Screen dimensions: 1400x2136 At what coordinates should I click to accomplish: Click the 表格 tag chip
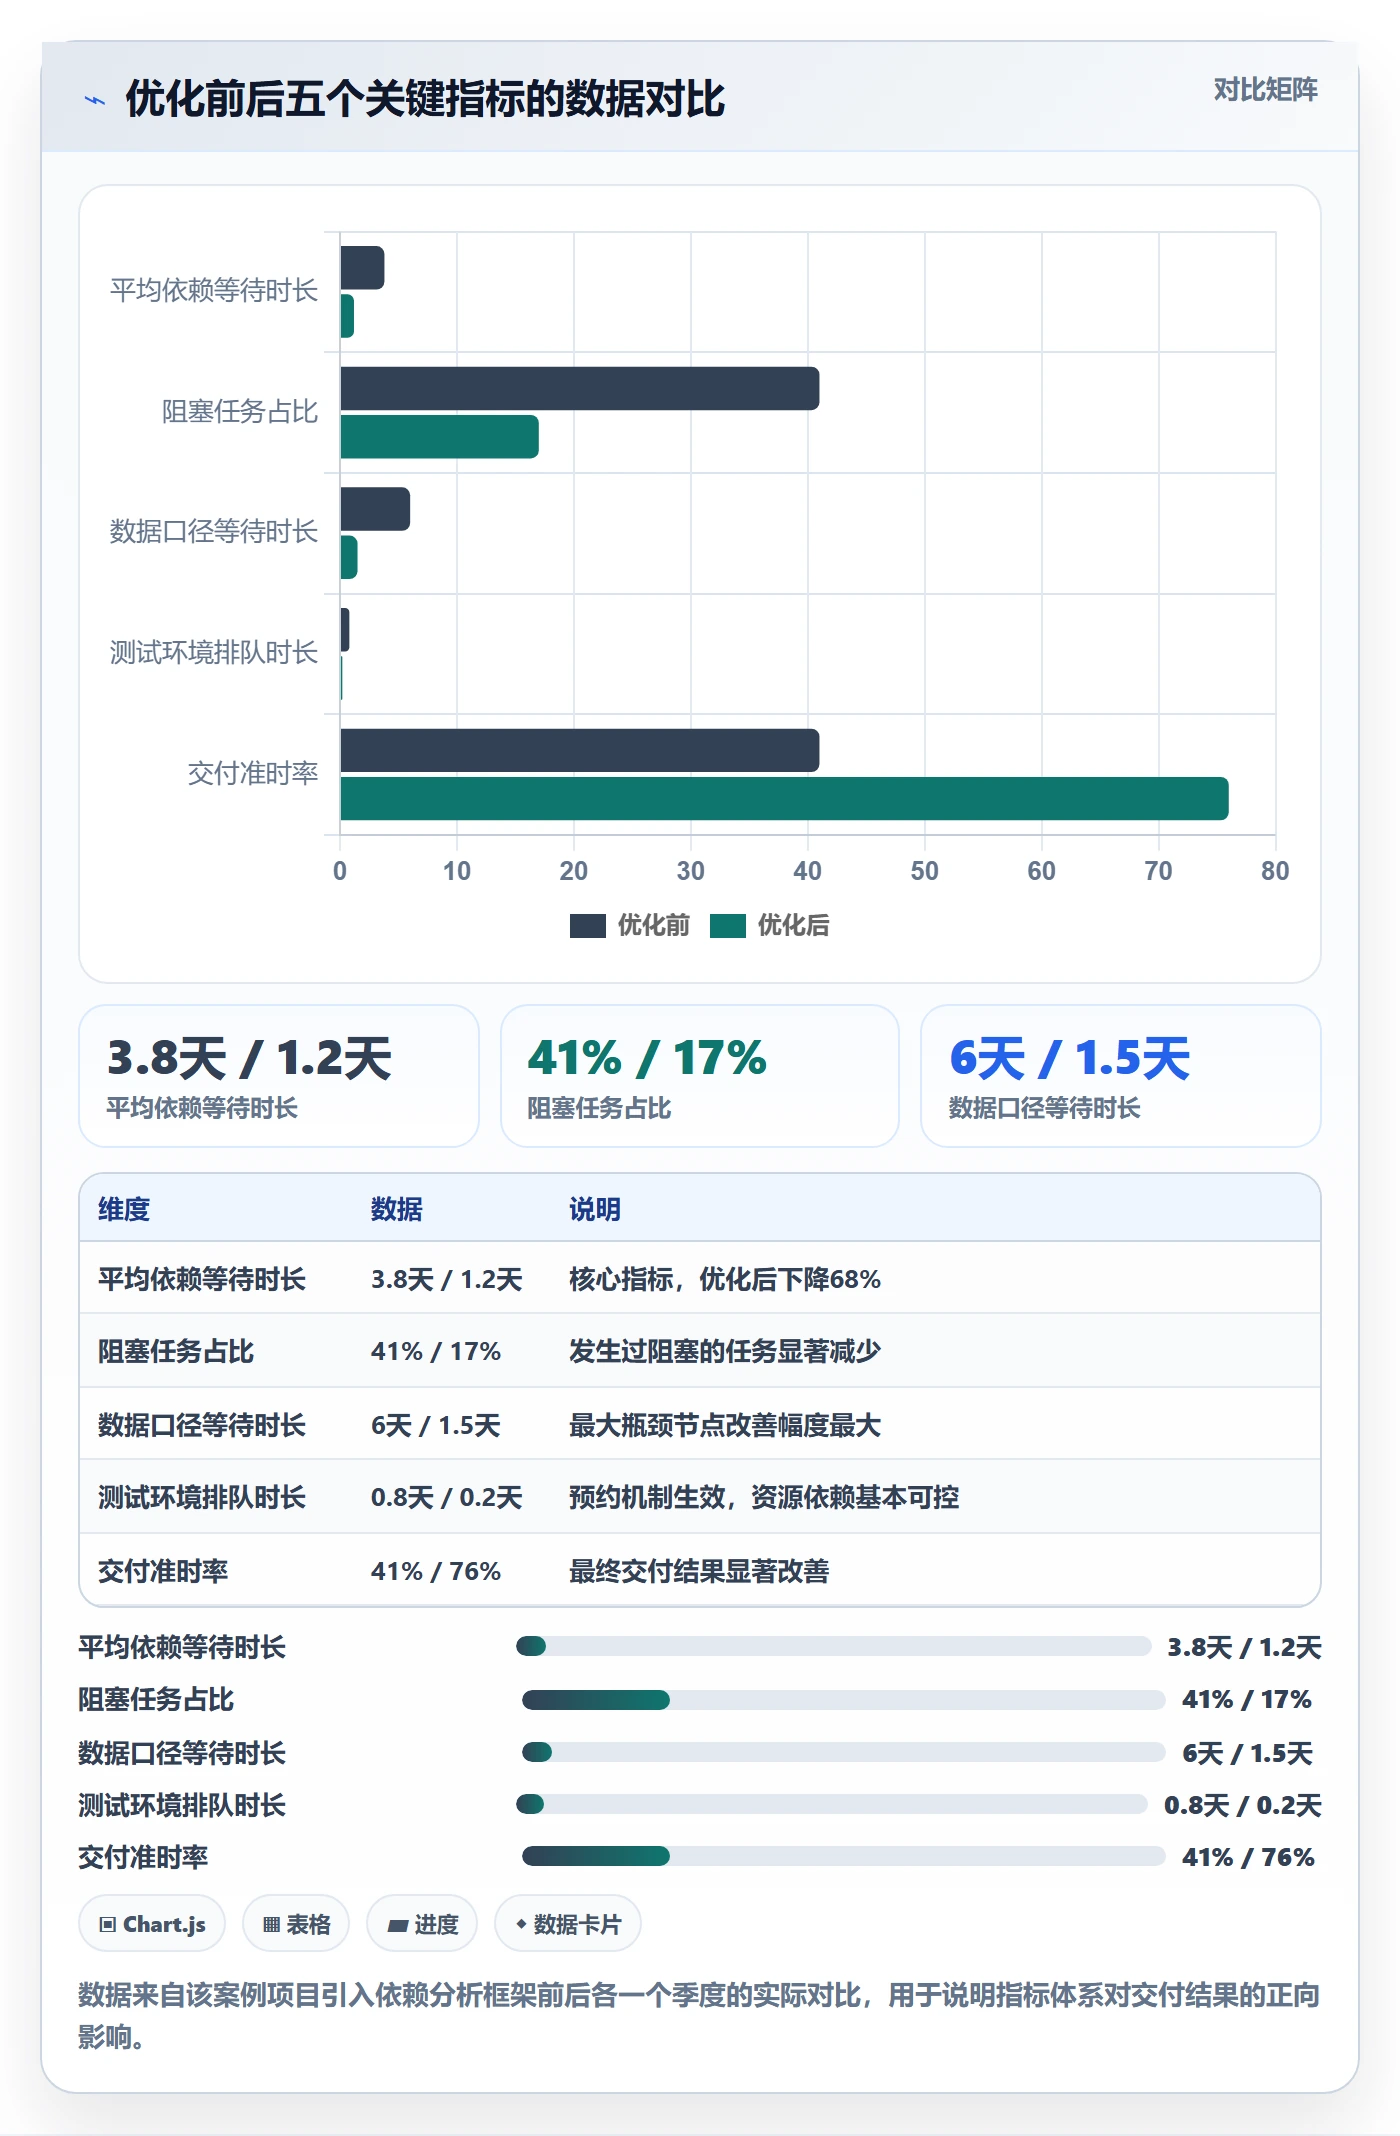296,1923
